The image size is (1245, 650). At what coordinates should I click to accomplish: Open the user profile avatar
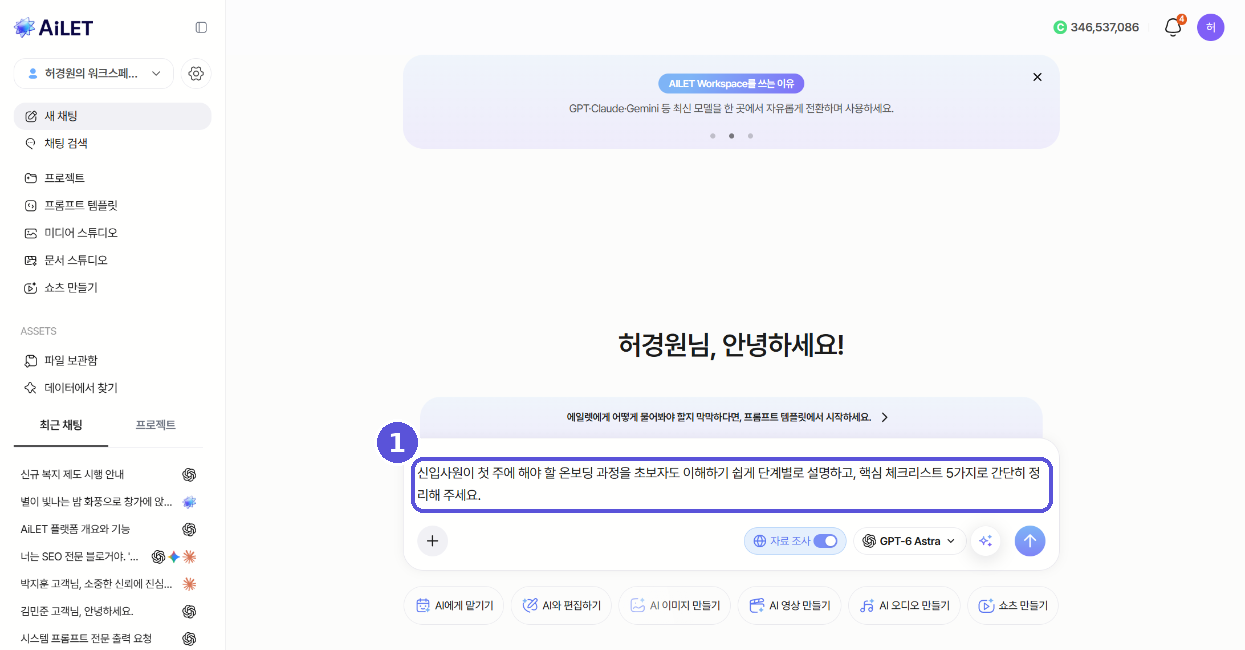(x=1210, y=27)
